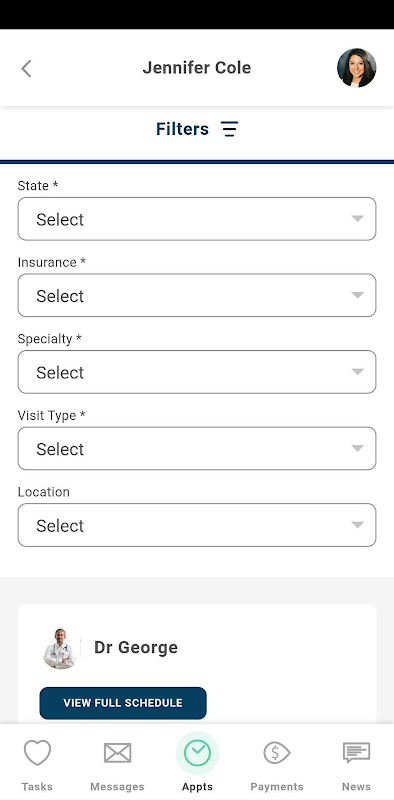The width and height of the screenshot is (394, 800).
Task: Expand the Location dropdown
Action: pyautogui.click(x=197, y=525)
